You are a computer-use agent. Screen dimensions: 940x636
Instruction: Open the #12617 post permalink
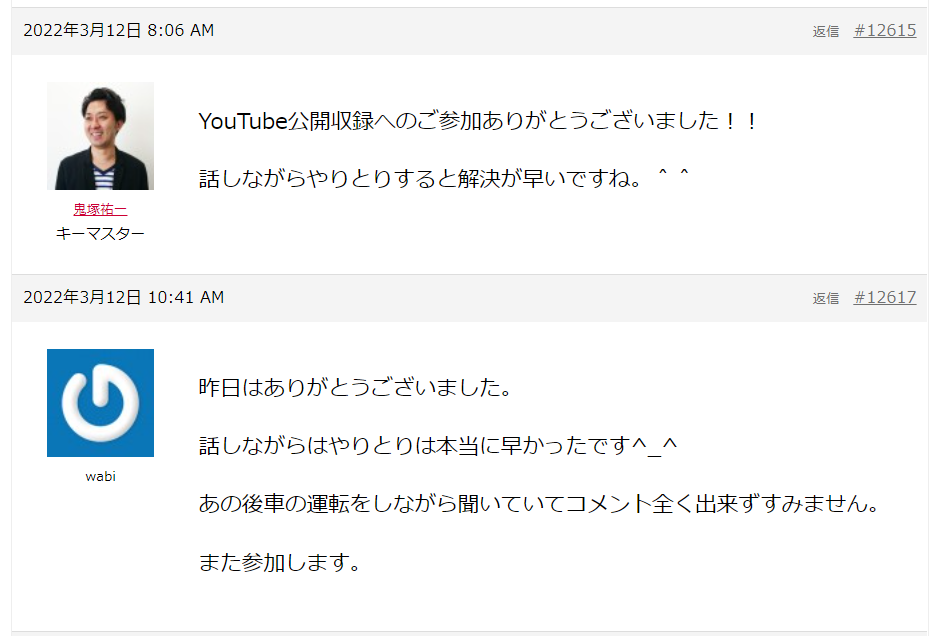pyautogui.click(x=885, y=297)
